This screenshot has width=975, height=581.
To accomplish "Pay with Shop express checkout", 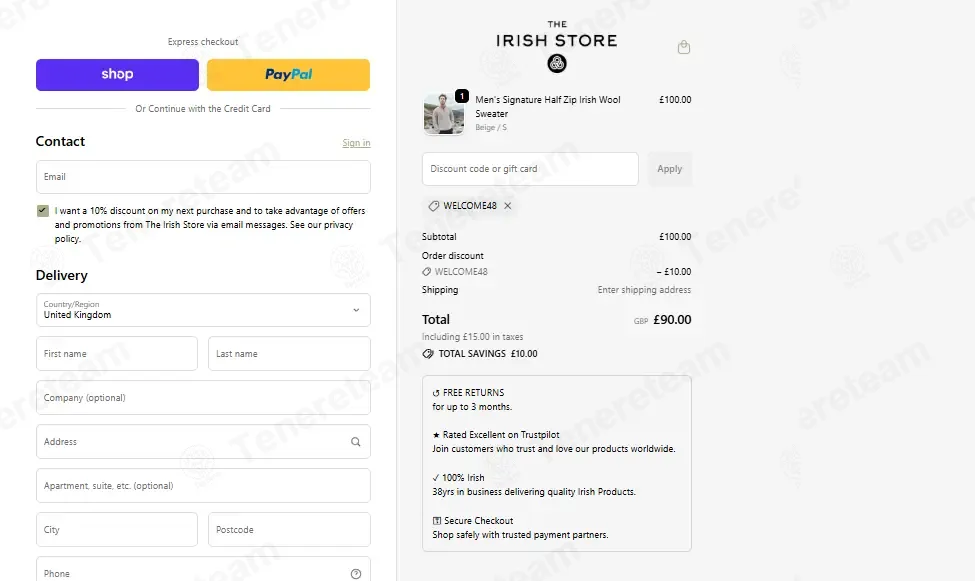I will [x=118, y=75].
